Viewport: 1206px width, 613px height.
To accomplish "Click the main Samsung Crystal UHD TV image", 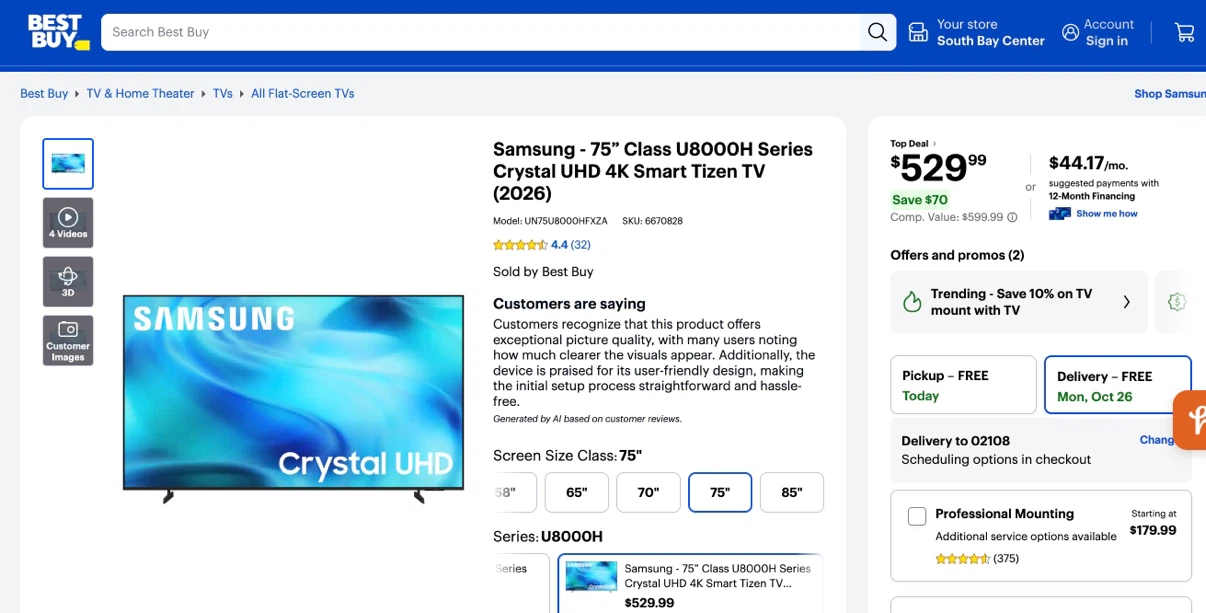I will tap(294, 398).
